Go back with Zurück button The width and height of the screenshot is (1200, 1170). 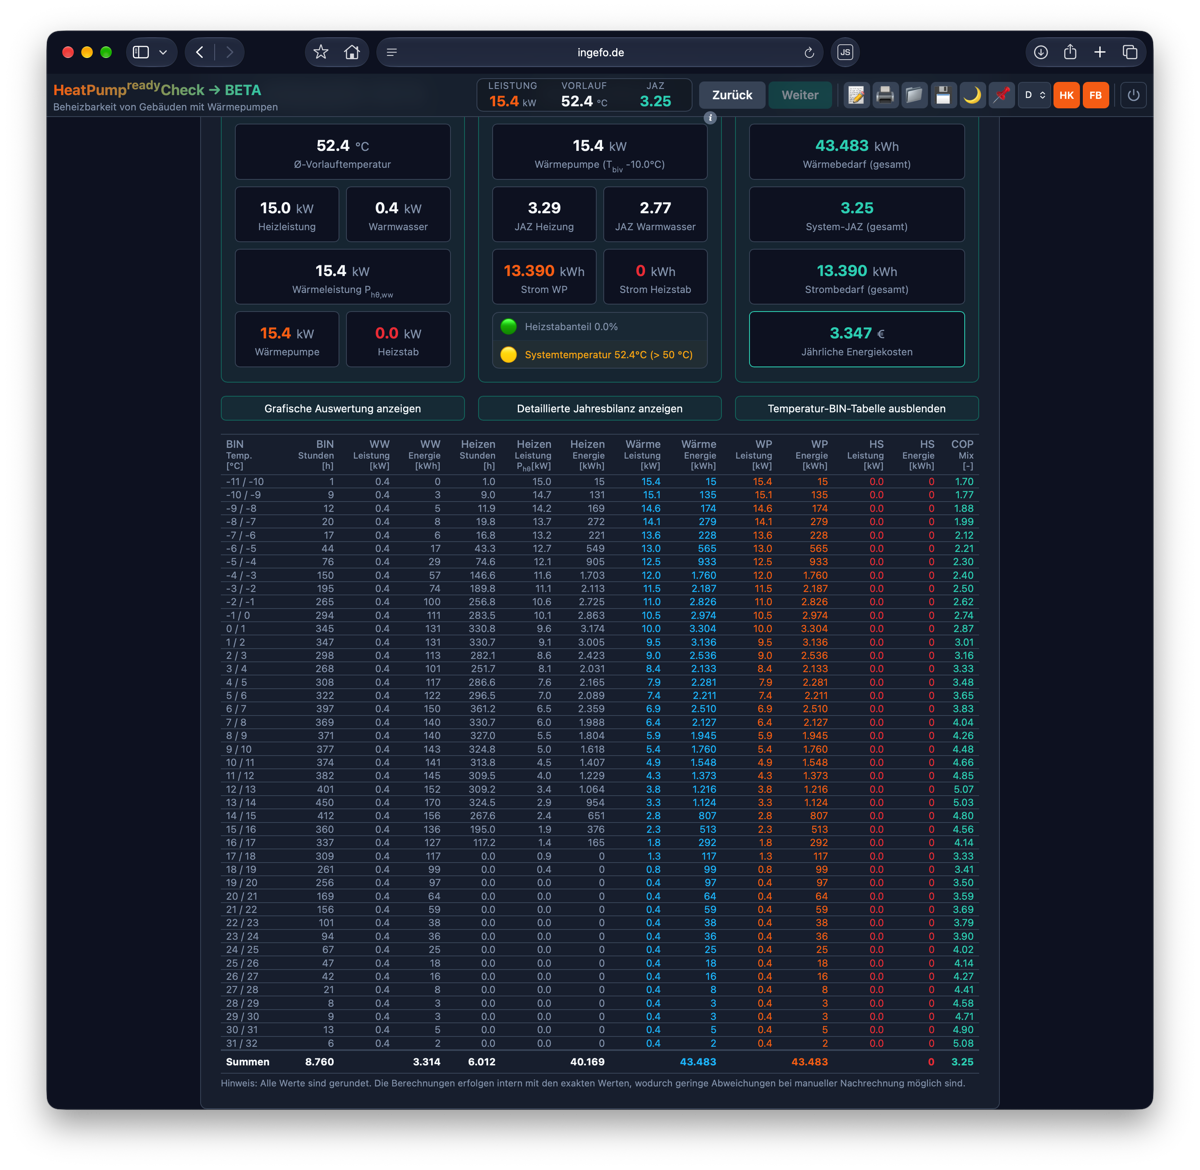pyautogui.click(x=732, y=95)
